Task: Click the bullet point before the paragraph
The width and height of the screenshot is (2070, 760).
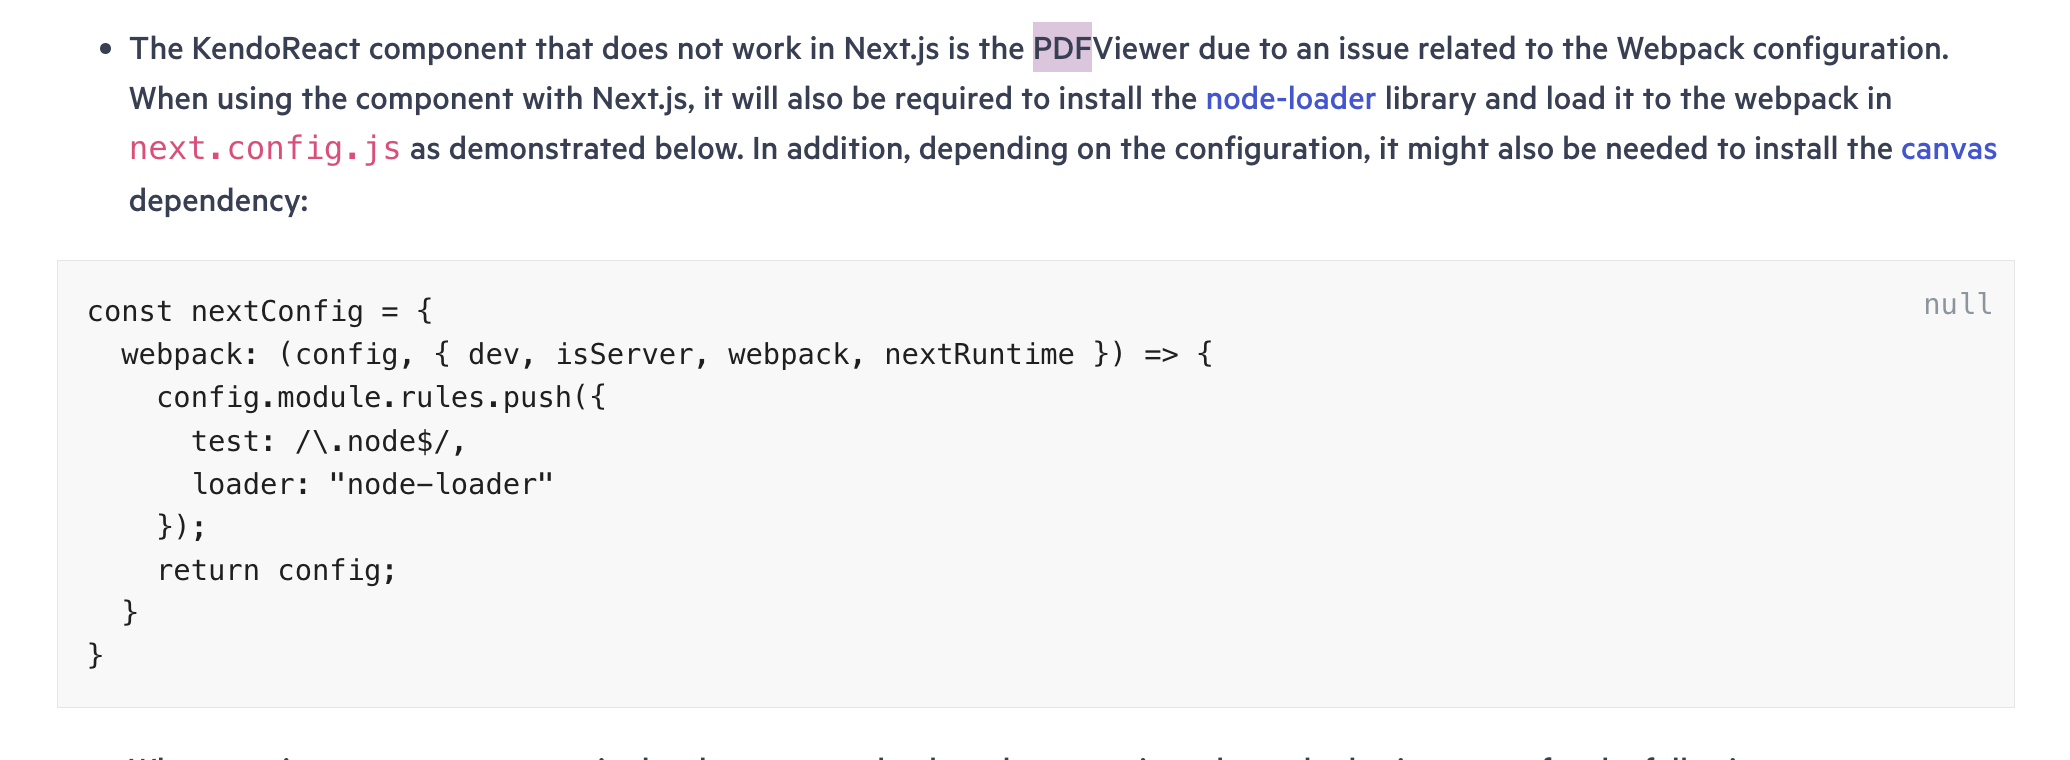Action: (x=106, y=49)
